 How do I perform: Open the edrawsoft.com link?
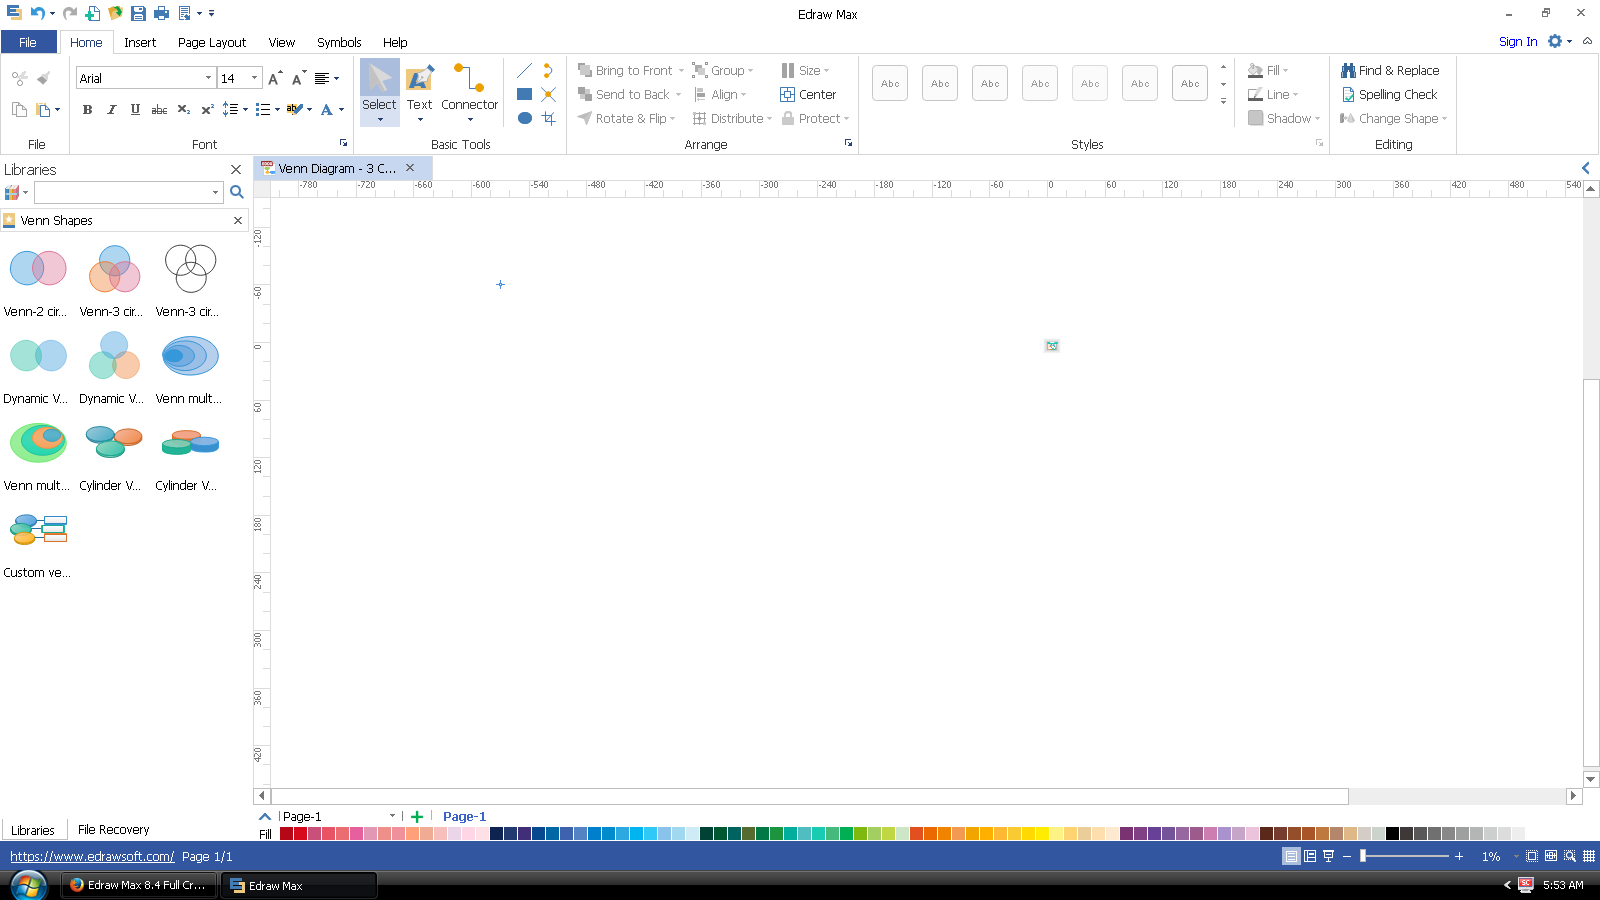[x=92, y=856]
